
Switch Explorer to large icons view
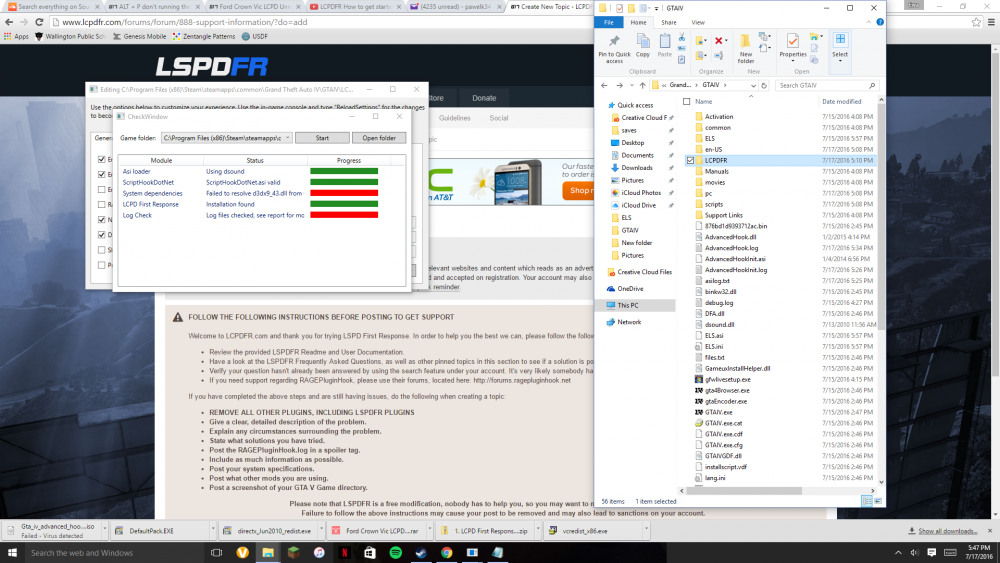[878, 501]
